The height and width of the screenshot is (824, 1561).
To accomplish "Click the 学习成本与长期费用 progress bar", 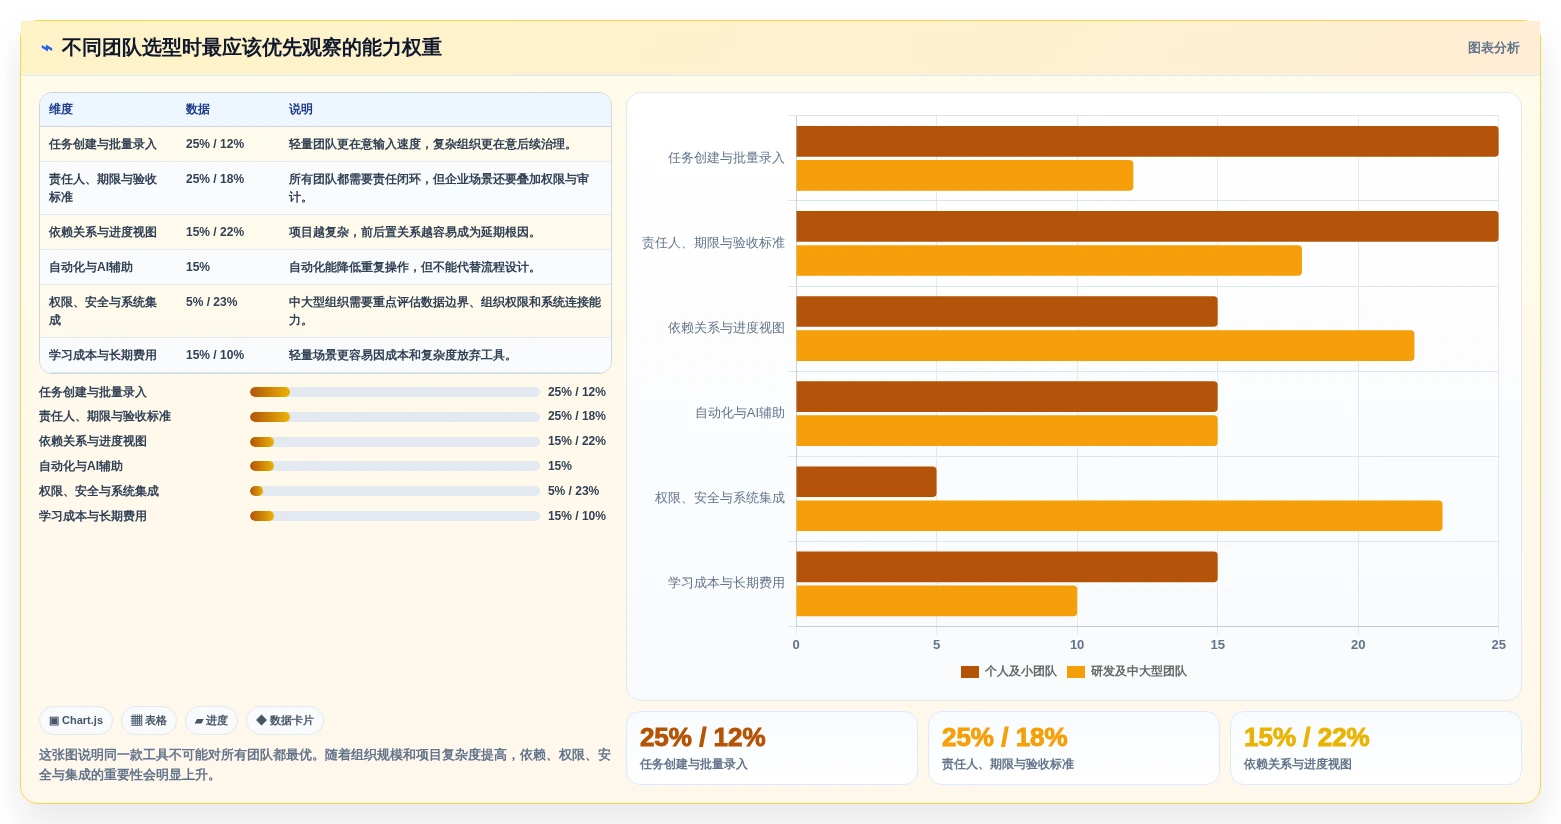I will (395, 516).
